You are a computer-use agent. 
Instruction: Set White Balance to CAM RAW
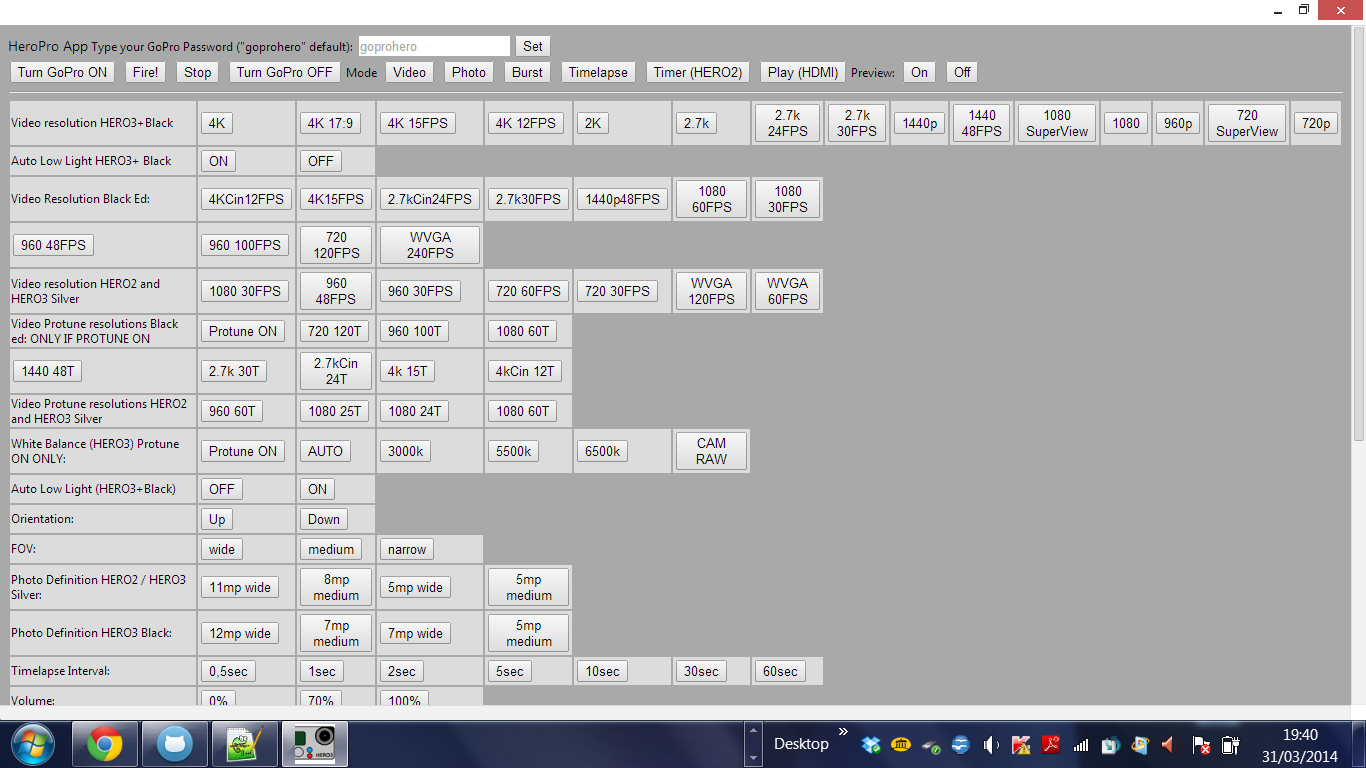click(712, 451)
